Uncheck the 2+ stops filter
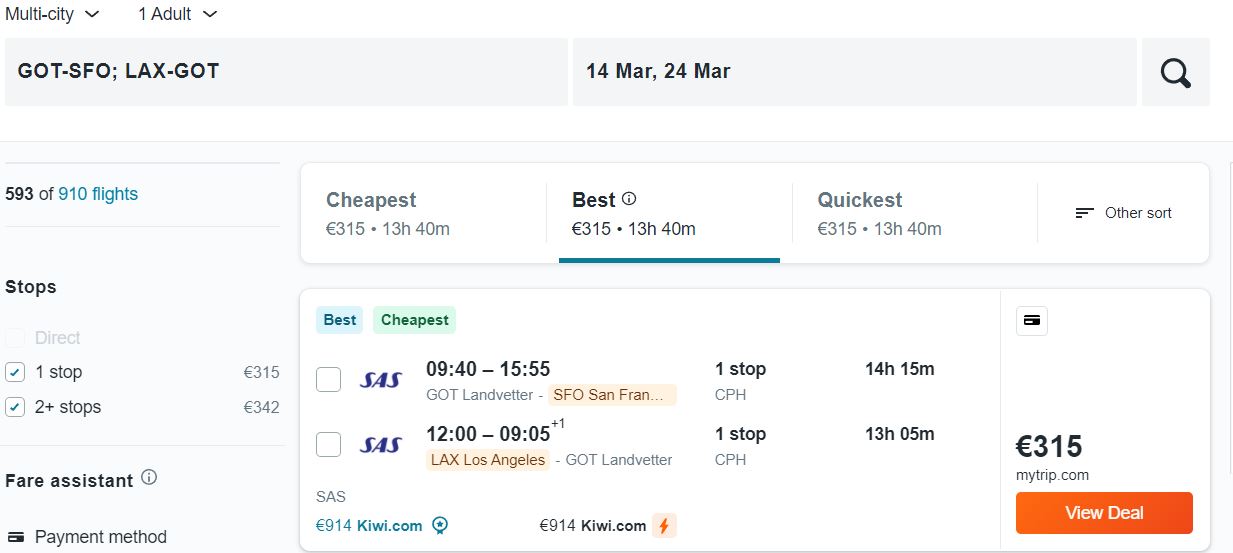1233x553 pixels. point(15,407)
